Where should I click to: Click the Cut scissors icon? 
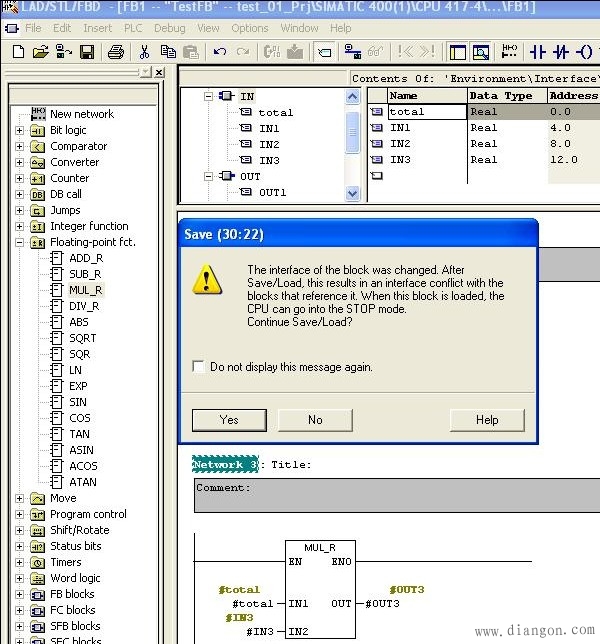click(145, 52)
